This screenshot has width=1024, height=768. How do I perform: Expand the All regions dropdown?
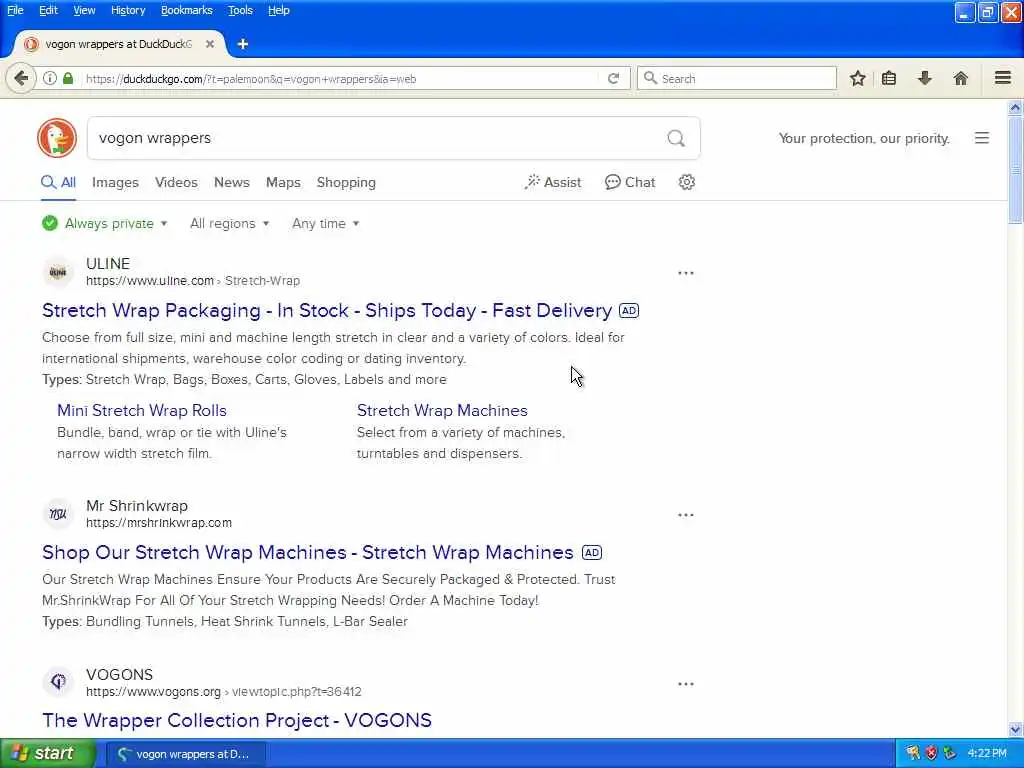click(x=230, y=223)
